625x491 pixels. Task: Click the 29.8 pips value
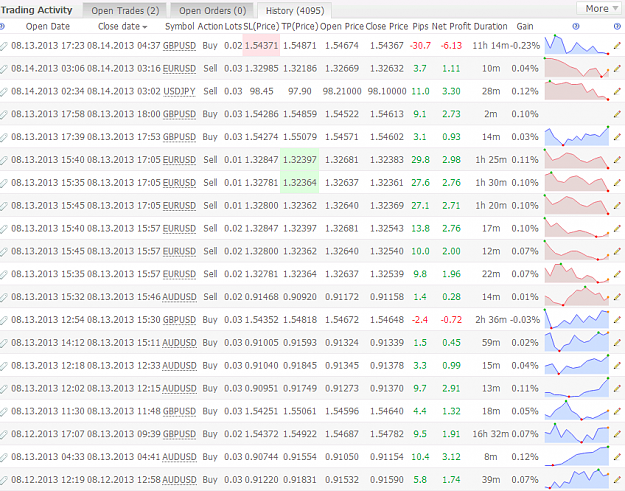(x=420, y=160)
